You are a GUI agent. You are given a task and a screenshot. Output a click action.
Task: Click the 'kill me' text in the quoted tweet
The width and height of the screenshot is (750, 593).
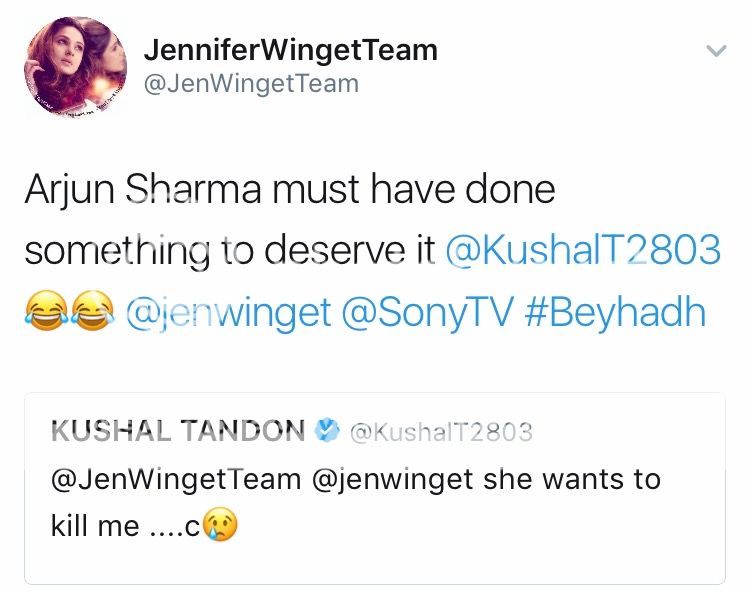pos(95,526)
